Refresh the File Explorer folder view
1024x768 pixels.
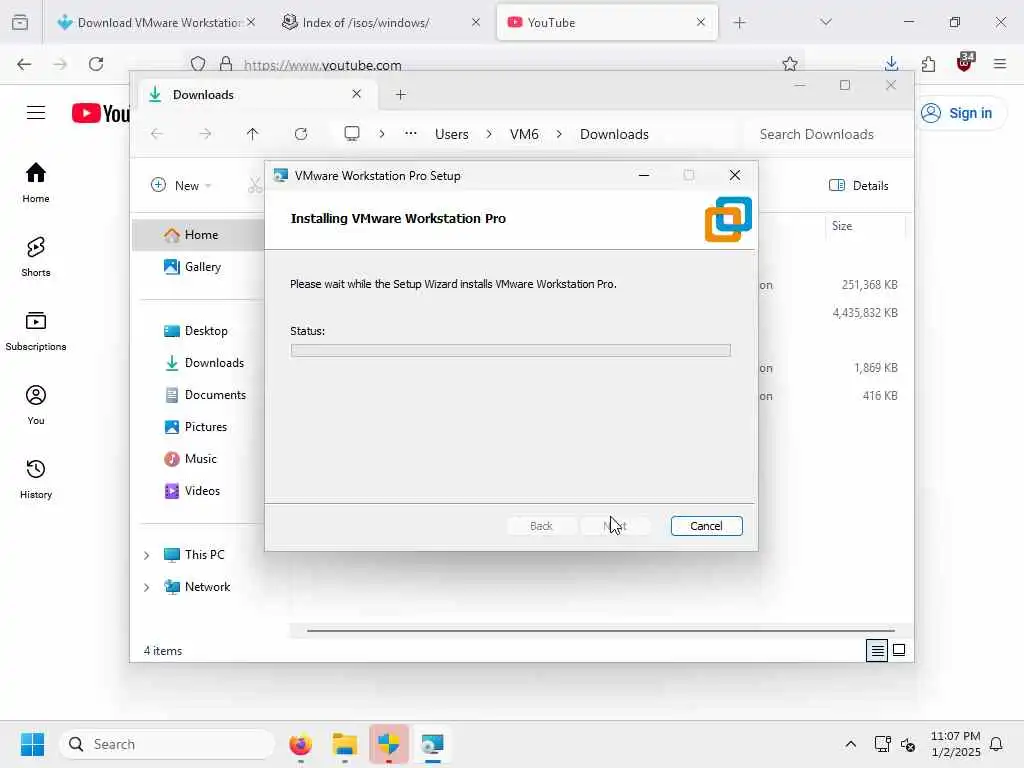tap(301, 134)
